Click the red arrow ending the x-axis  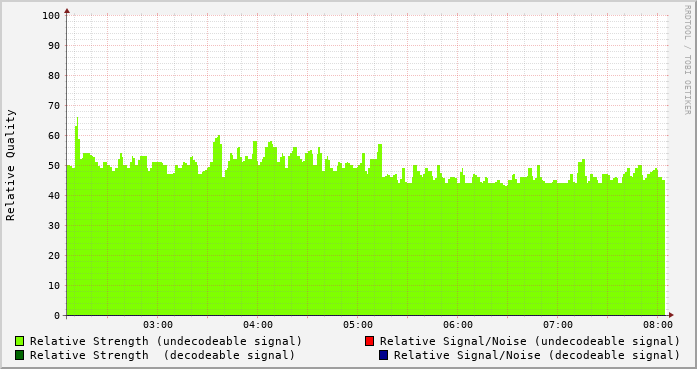point(671,315)
